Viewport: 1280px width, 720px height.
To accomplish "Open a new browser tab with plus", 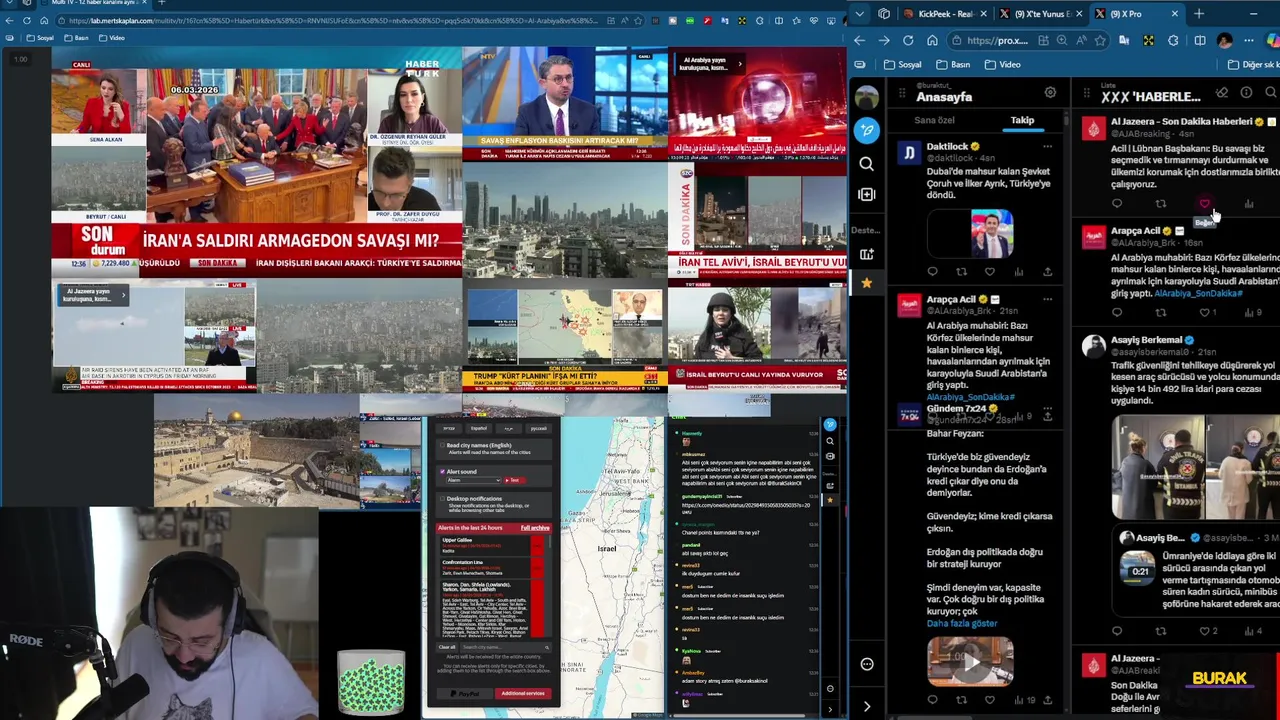I will coord(1198,13).
